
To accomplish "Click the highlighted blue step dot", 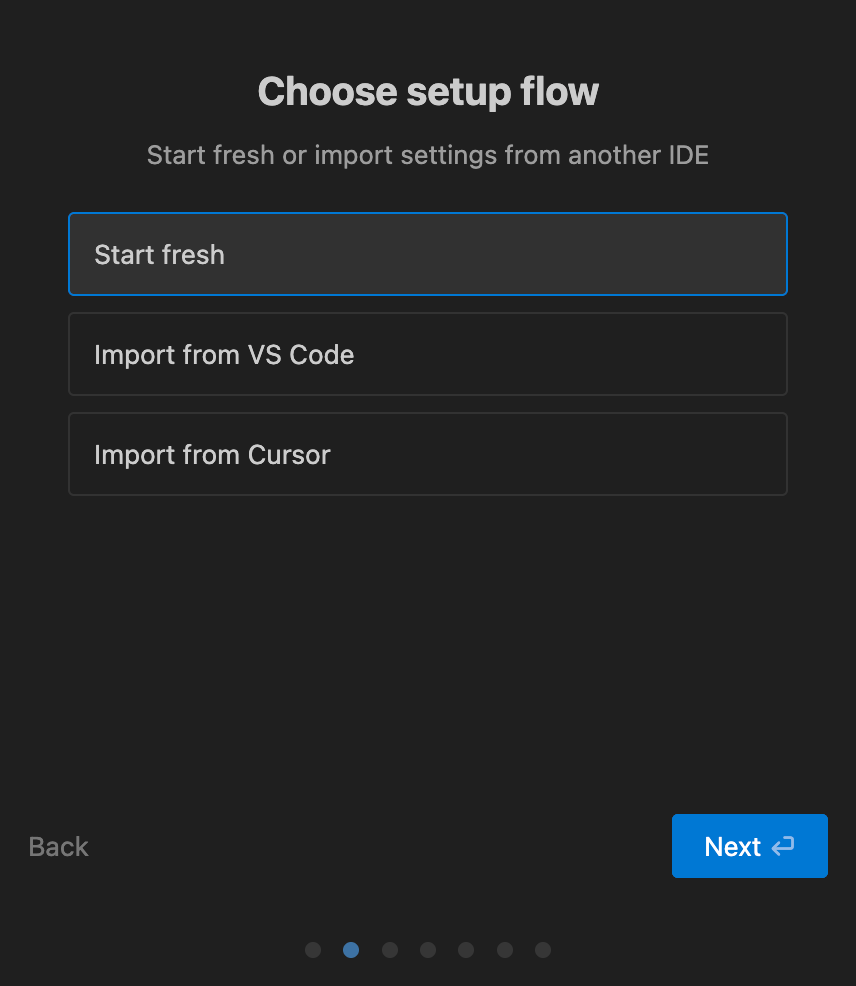I will click(351, 950).
